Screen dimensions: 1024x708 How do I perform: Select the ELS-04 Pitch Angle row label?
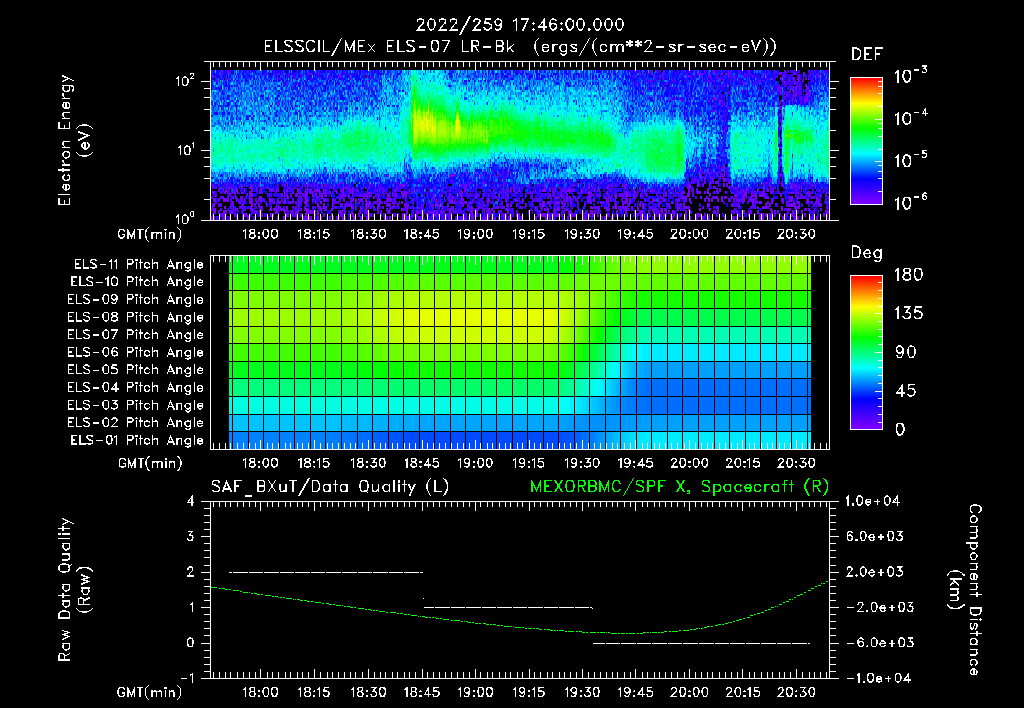click(136, 387)
